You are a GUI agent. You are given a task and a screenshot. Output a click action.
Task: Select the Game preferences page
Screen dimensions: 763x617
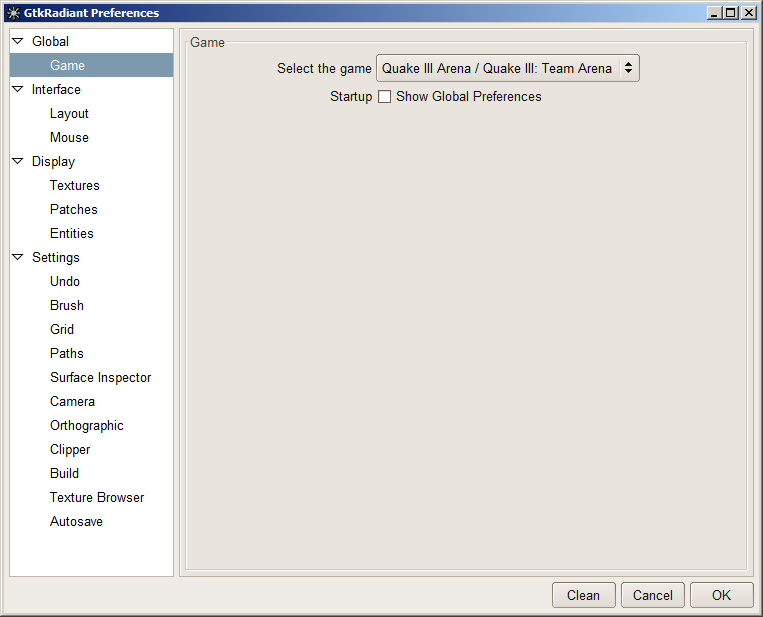[91, 65]
